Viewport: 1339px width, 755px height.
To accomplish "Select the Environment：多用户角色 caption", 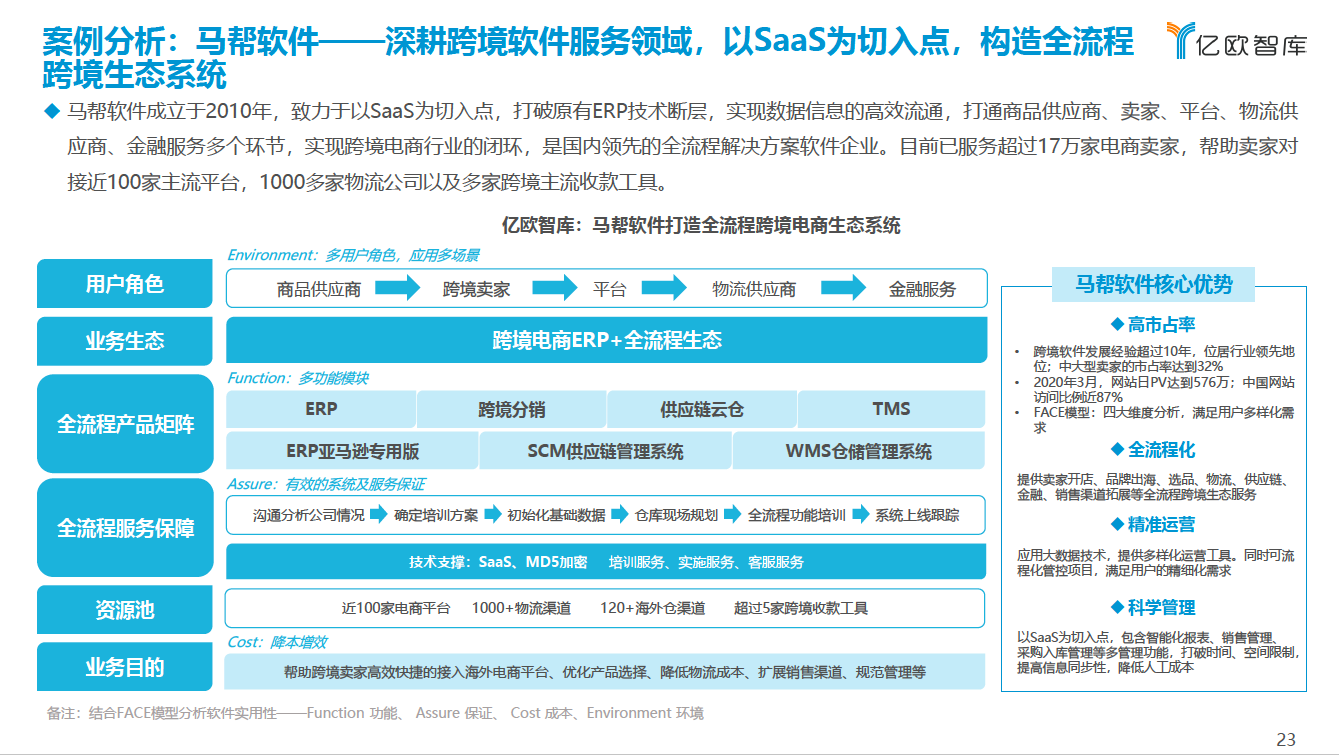I will tap(353, 255).
